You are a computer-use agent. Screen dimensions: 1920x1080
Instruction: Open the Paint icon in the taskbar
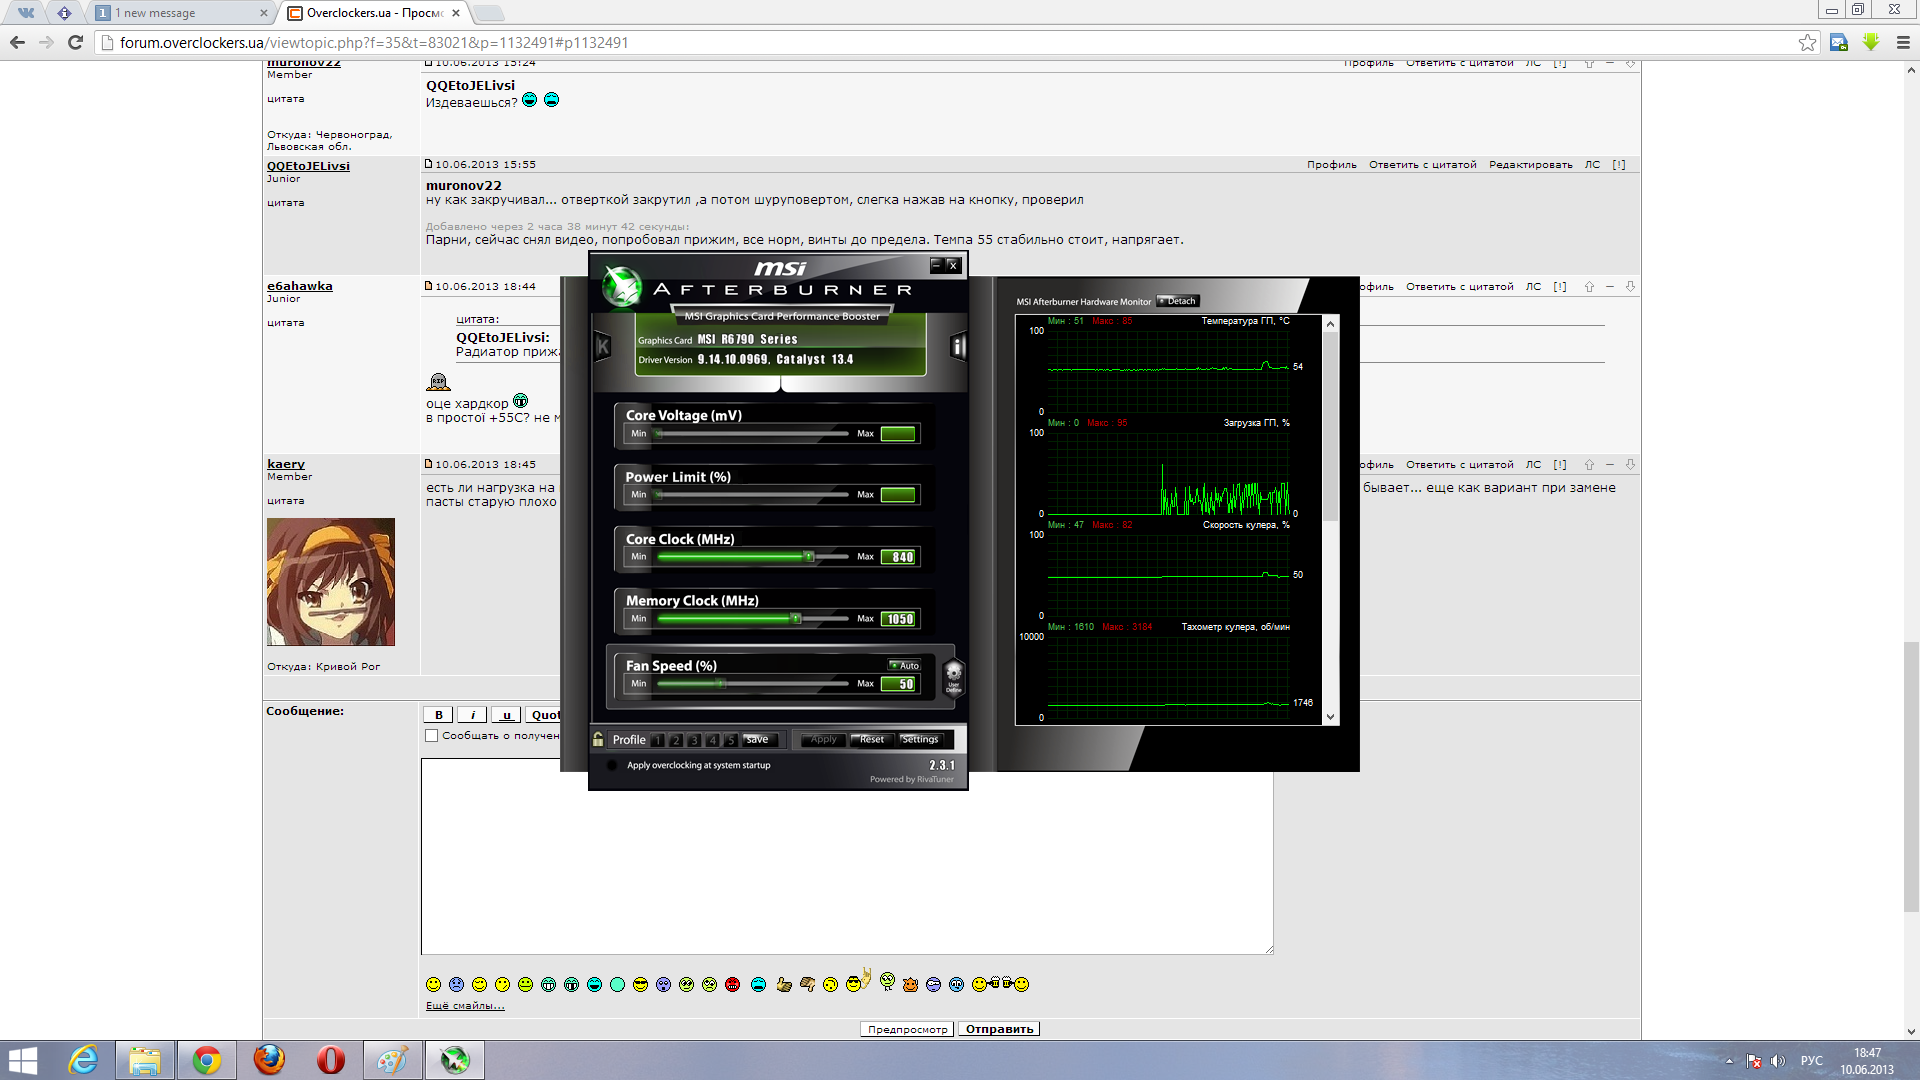pyautogui.click(x=393, y=1060)
